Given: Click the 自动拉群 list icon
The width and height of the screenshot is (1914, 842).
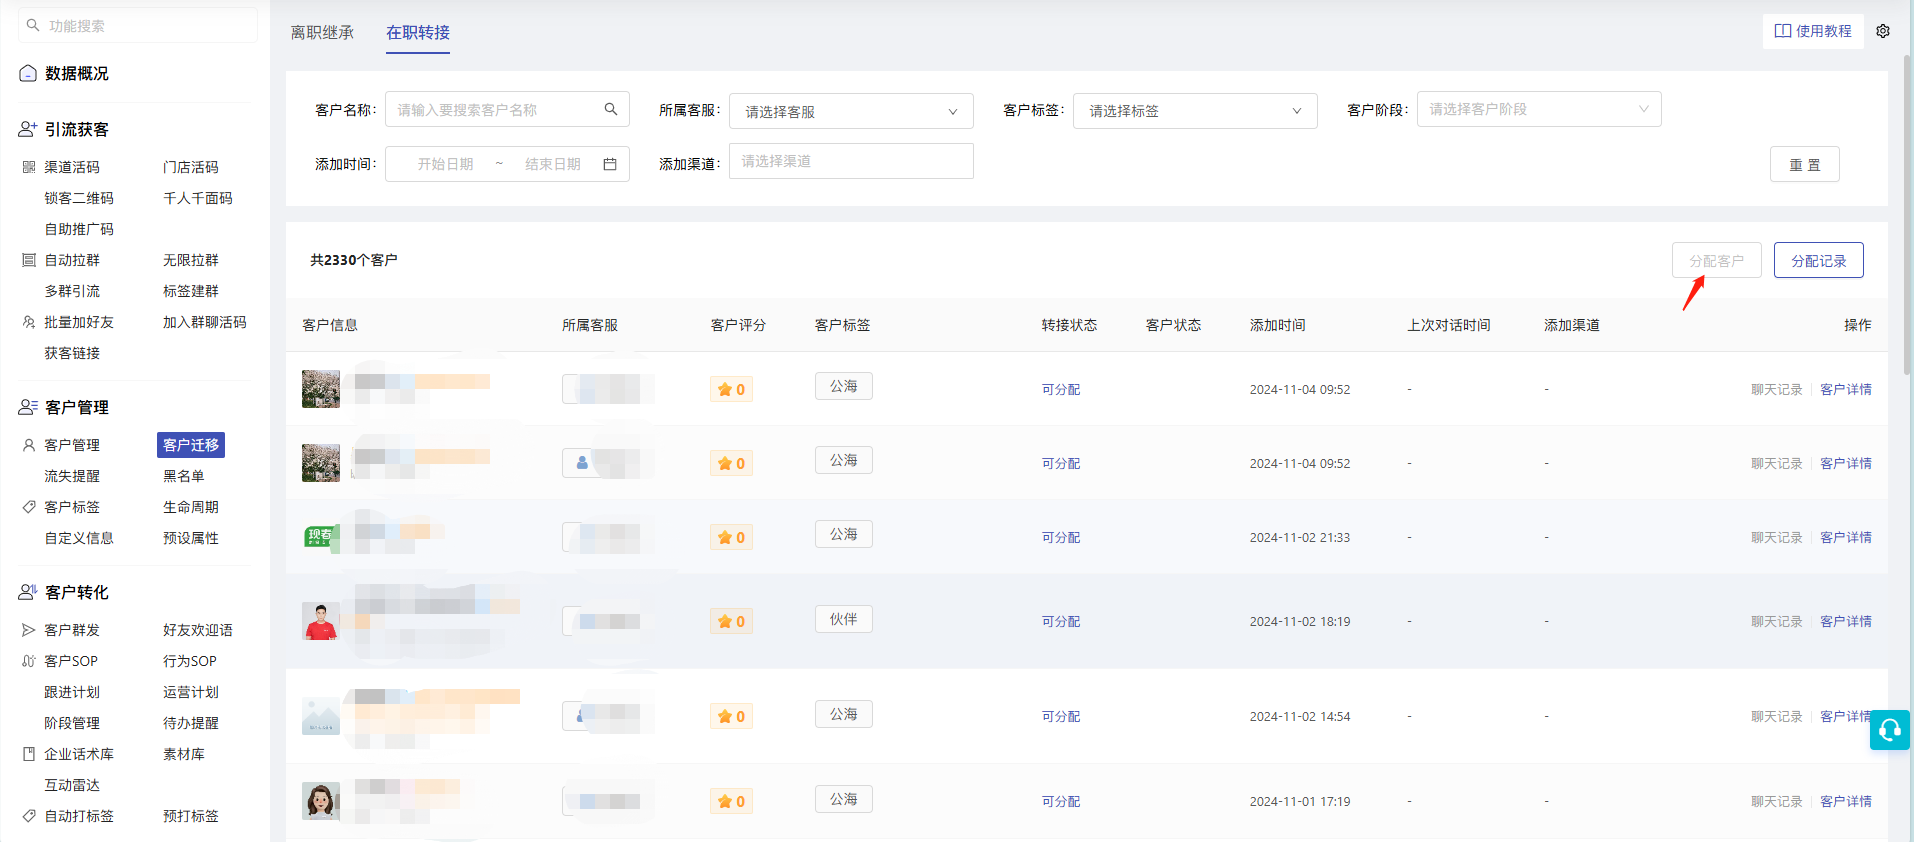Looking at the screenshot, I should (x=29, y=260).
